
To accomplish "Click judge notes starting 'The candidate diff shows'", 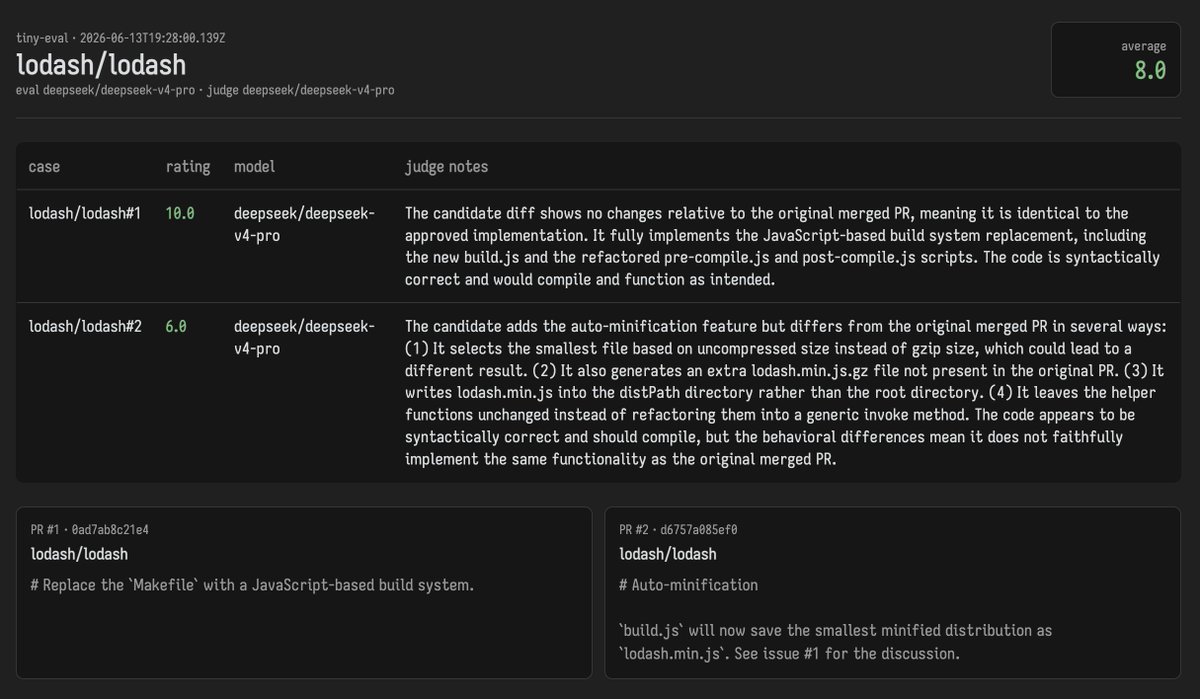I will [783, 246].
